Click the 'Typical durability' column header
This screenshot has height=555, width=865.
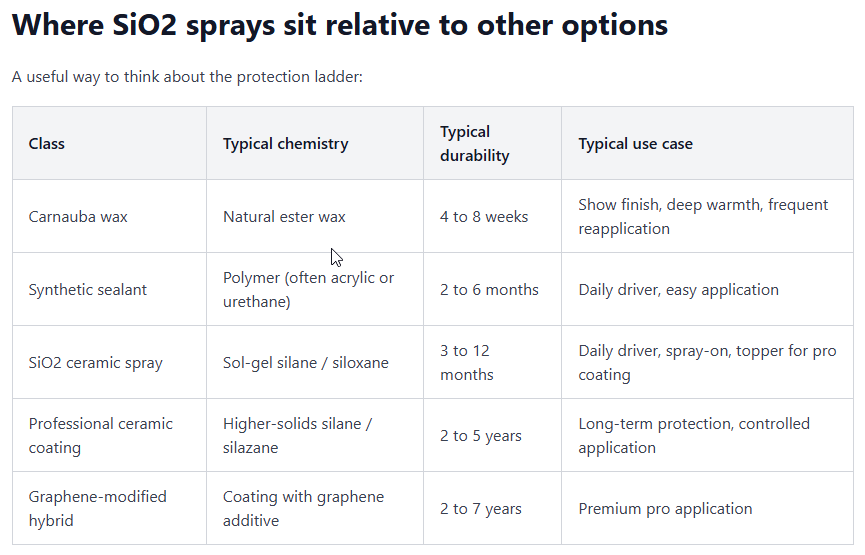click(x=493, y=143)
